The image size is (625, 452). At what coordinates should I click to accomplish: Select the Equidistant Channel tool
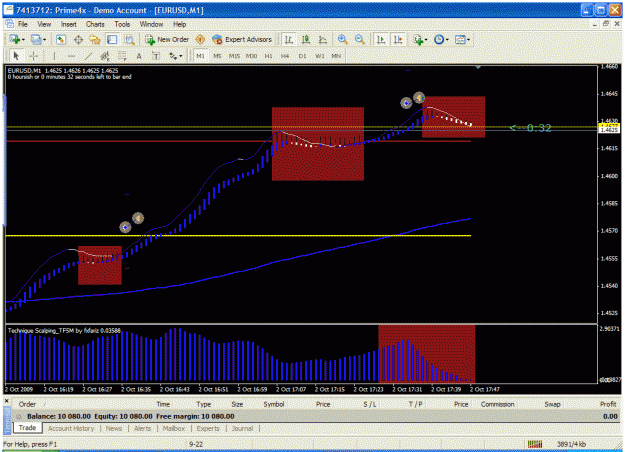[105, 56]
